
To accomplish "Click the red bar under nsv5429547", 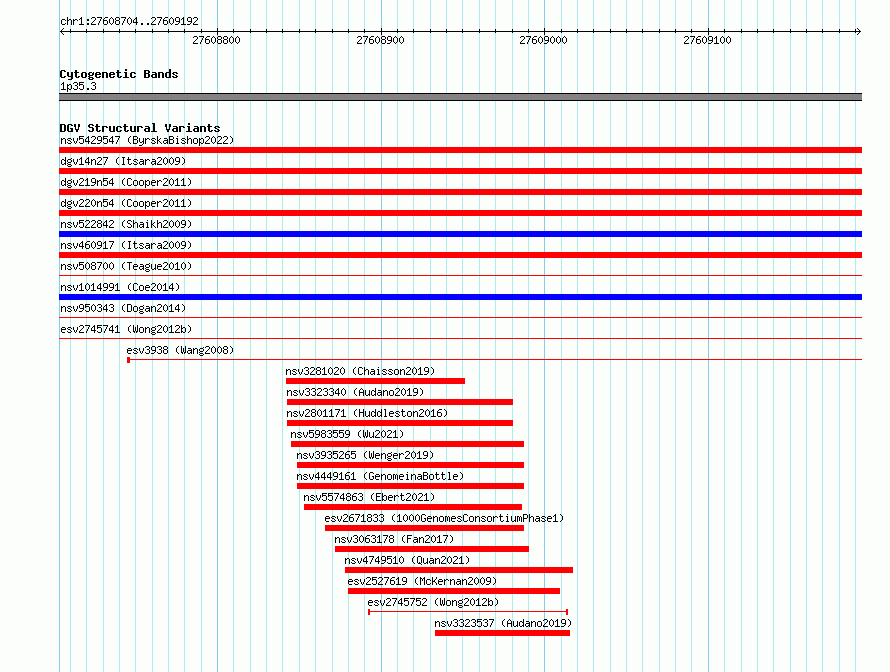I will click(x=460, y=150).
